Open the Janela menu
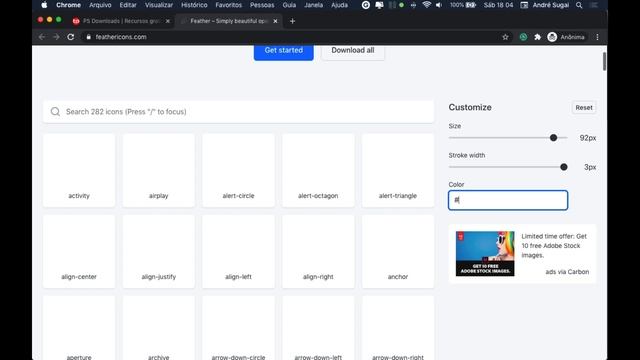Screen dimensions: 640x360 313,5
